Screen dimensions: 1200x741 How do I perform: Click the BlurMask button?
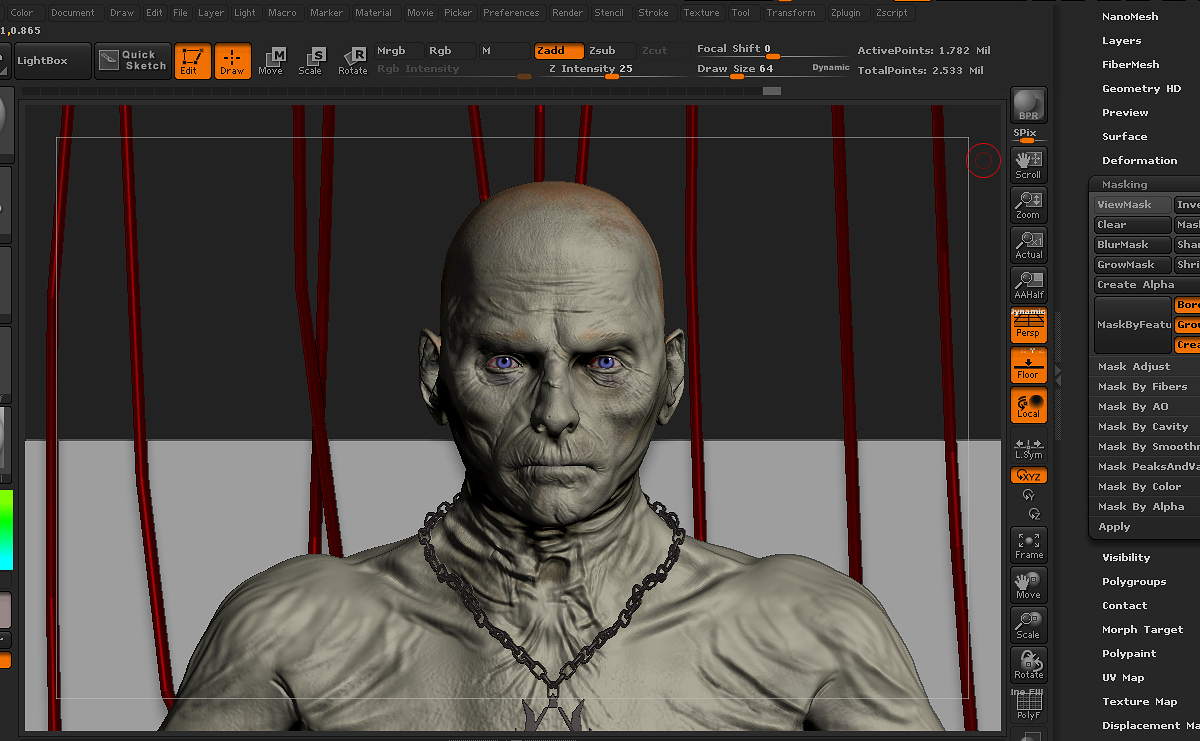coord(1132,245)
